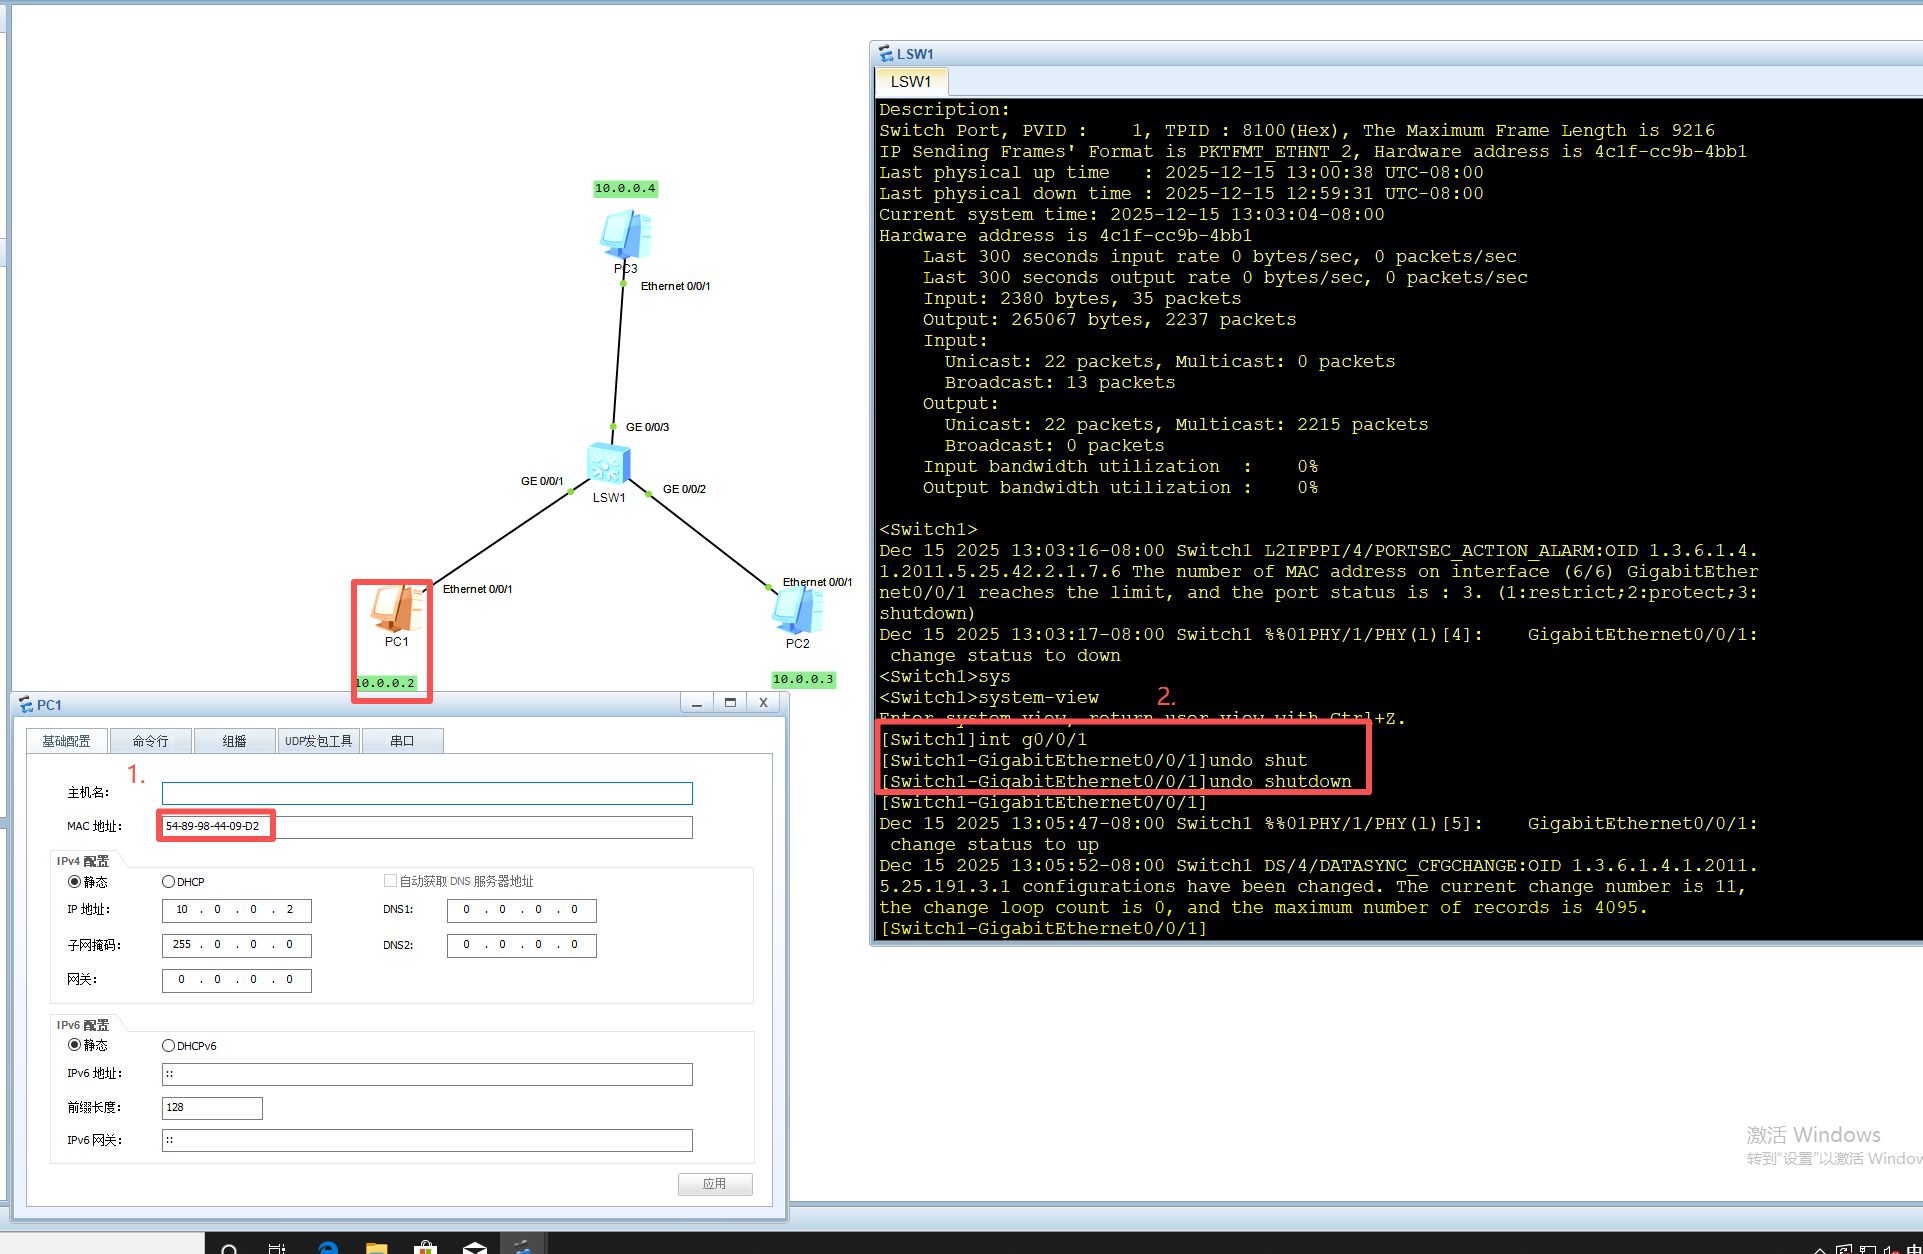Select the LSW1 switch icon in topology

608,465
